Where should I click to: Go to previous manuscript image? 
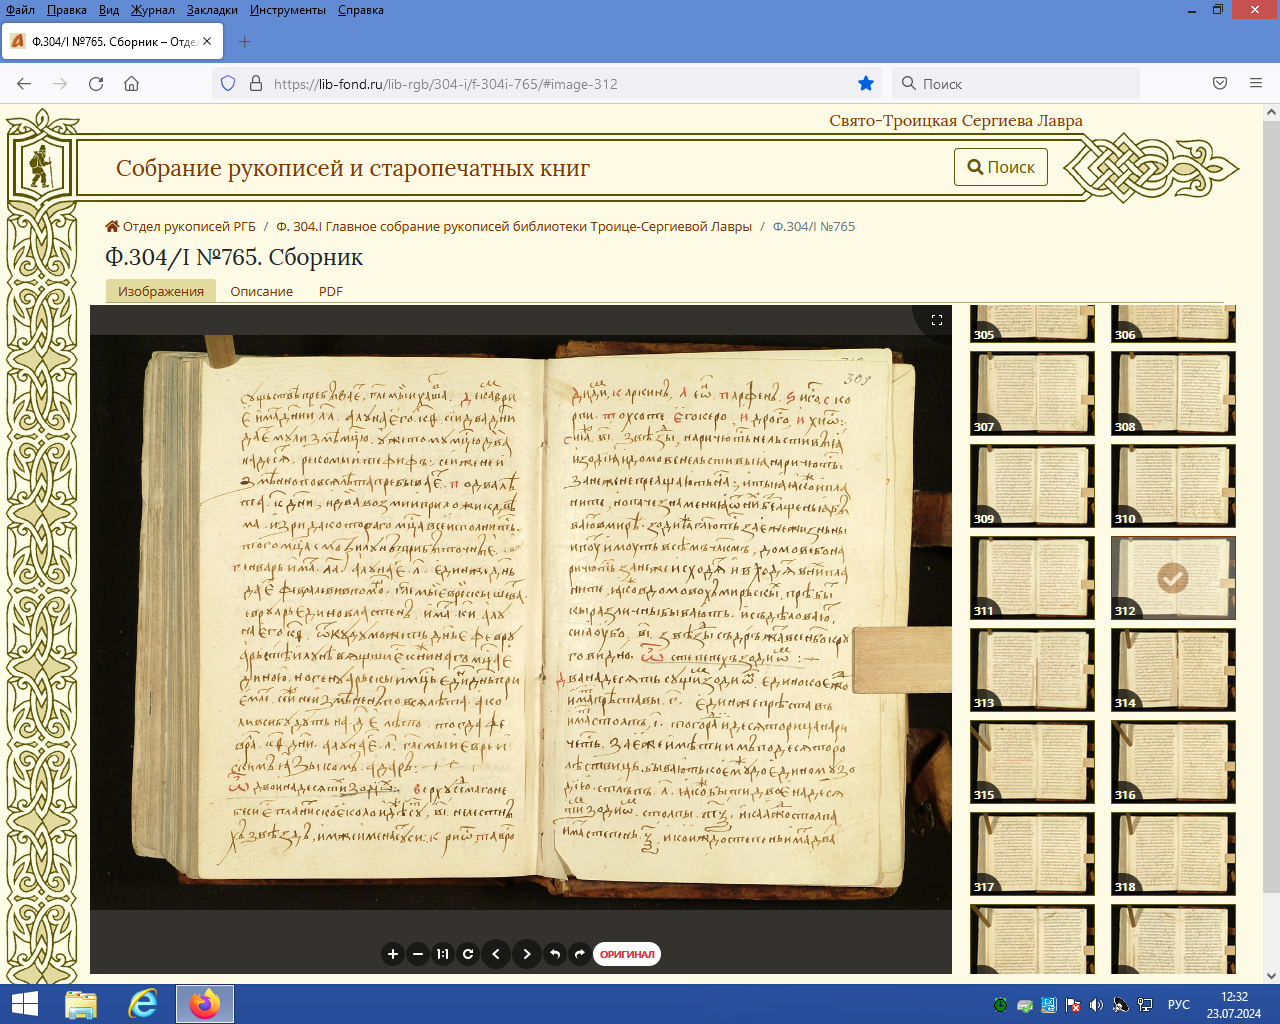pyautogui.click(x=496, y=954)
